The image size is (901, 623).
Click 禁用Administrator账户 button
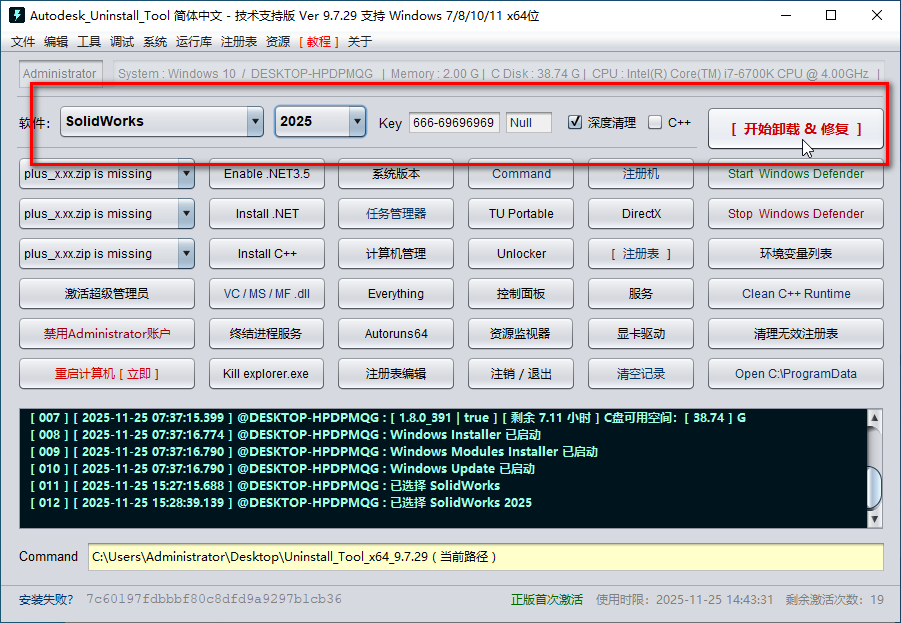click(x=107, y=333)
